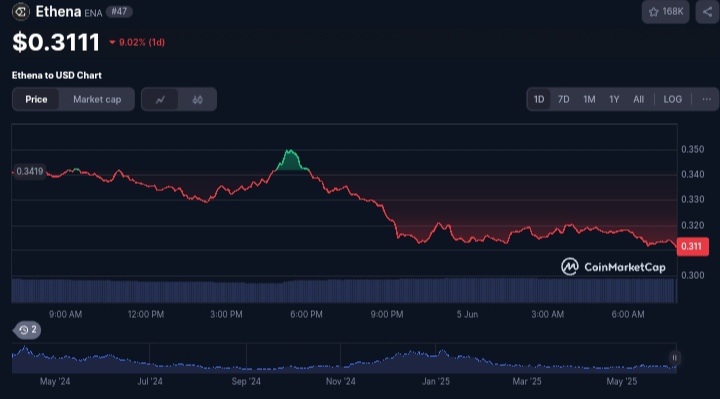Click the #47 rank badge
720x399 pixels.
(x=119, y=11)
